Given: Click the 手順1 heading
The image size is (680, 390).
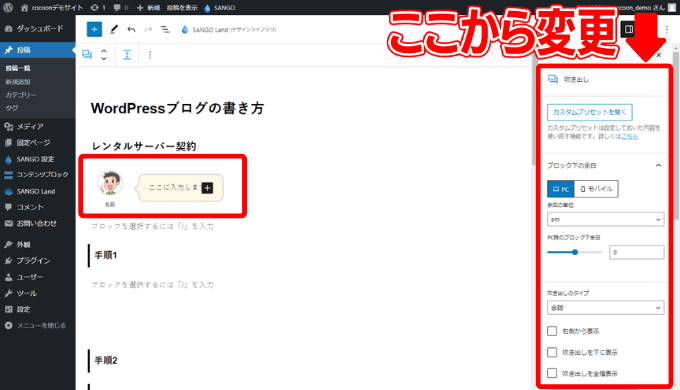Looking at the screenshot, I should click(x=106, y=255).
